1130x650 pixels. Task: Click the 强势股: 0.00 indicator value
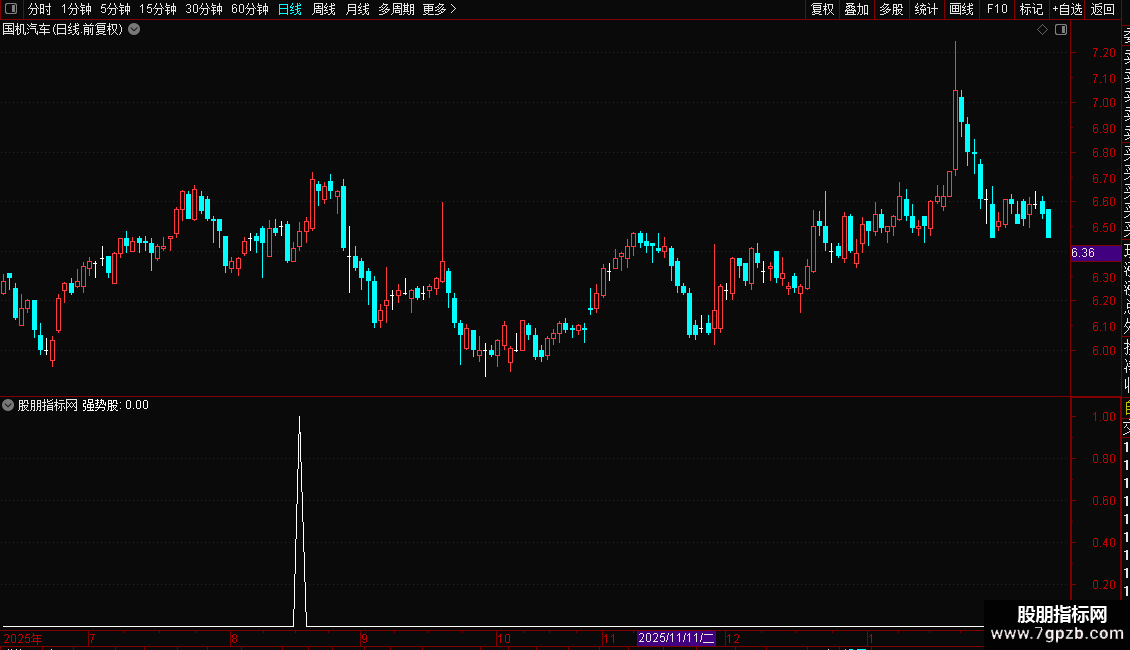coord(115,405)
